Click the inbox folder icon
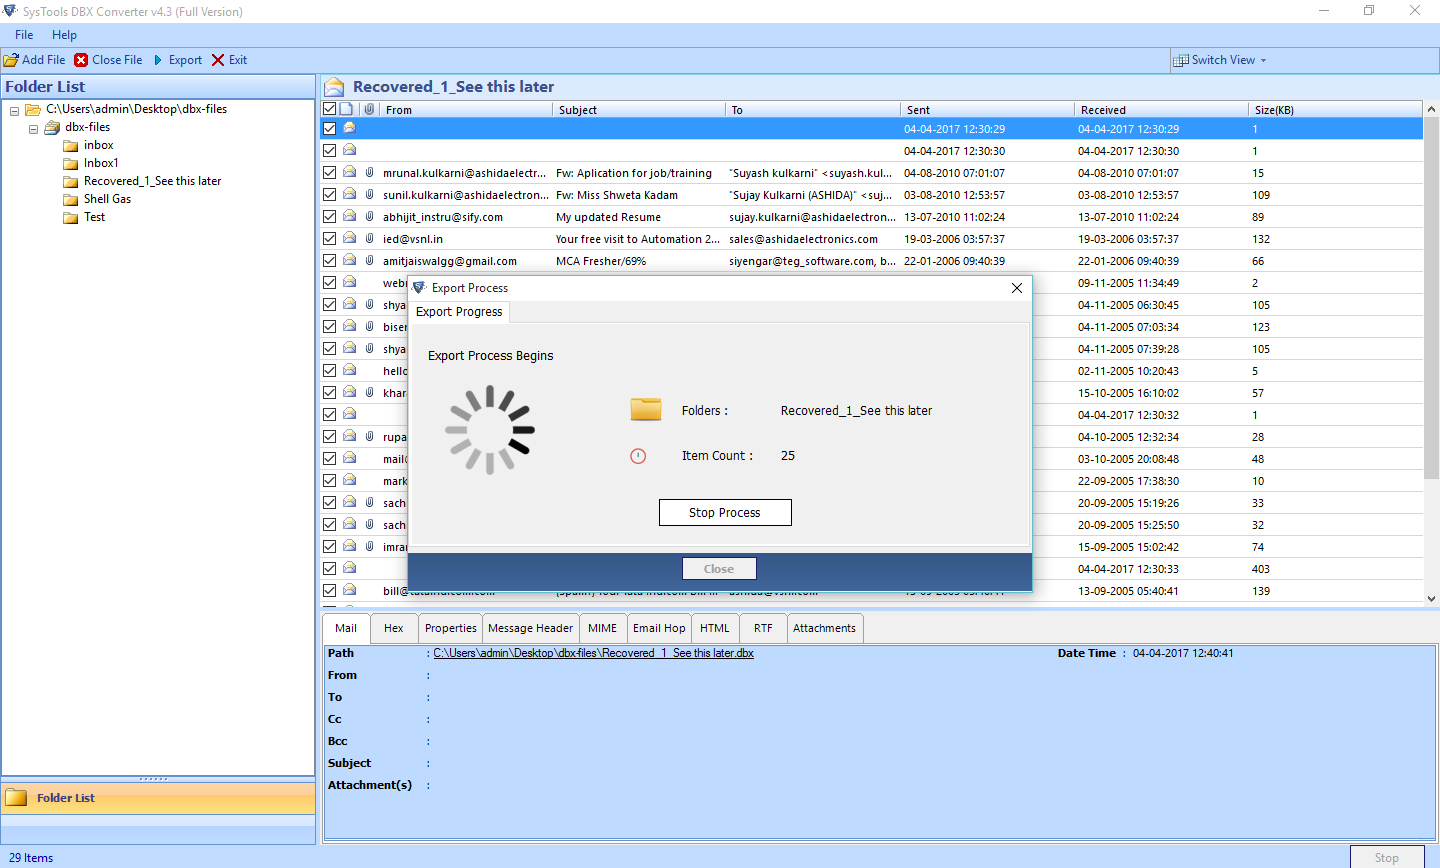1440x868 pixels. (71, 146)
